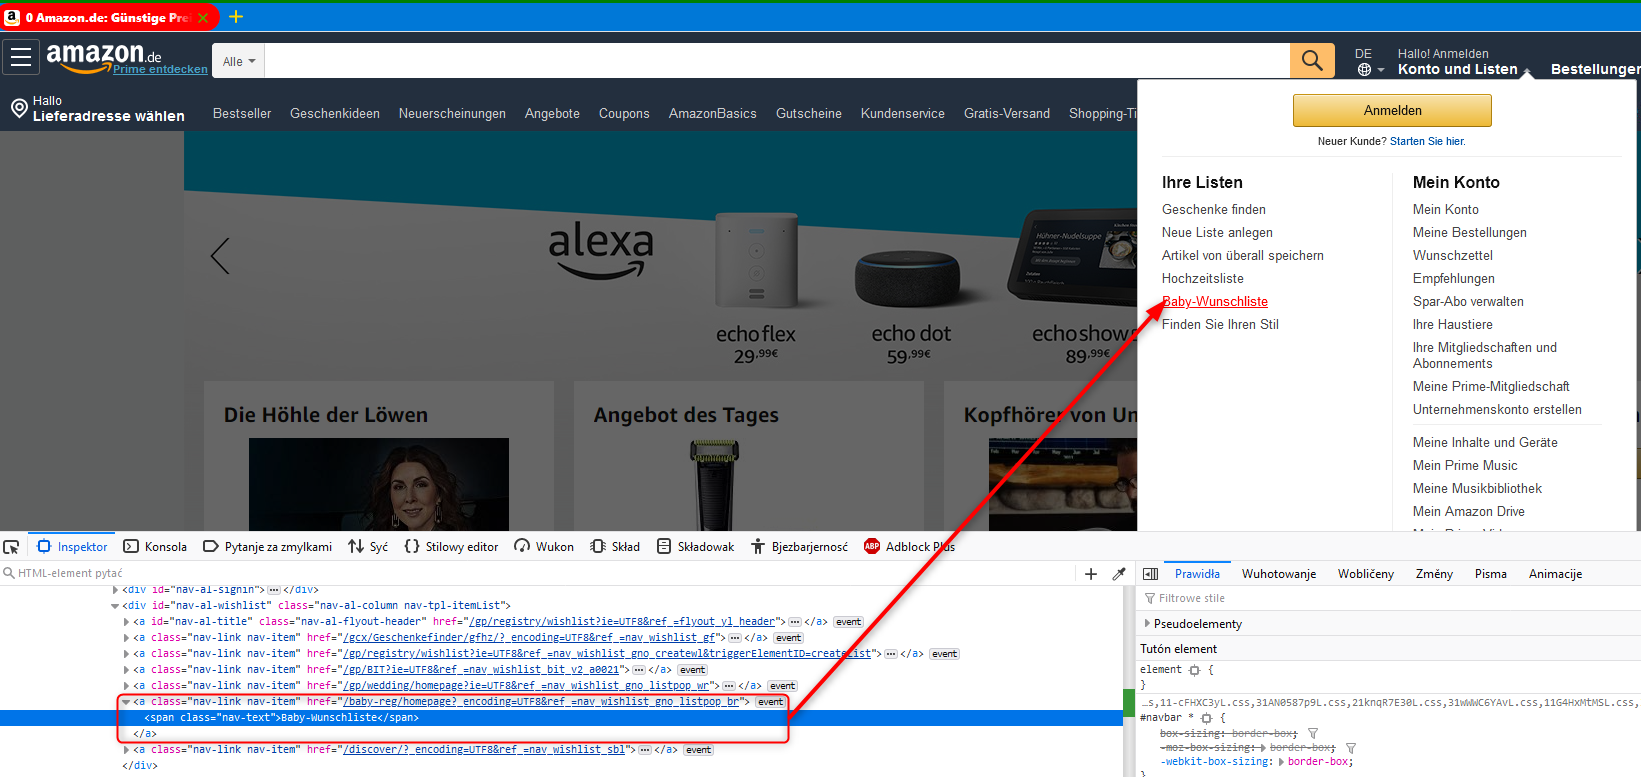The height and width of the screenshot is (777, 1641).
Task: Click the filter funnel beside -moz-box-sizing rule
Action: (1351, 748)
